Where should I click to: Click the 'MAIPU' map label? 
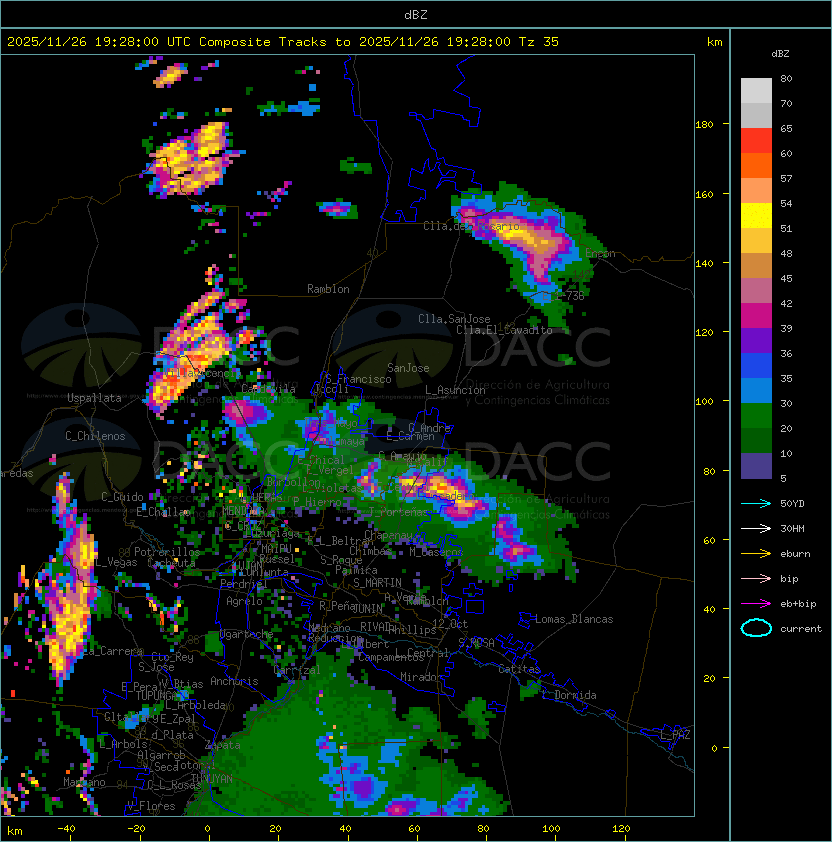pyautogui.click(x=276, y=549)
